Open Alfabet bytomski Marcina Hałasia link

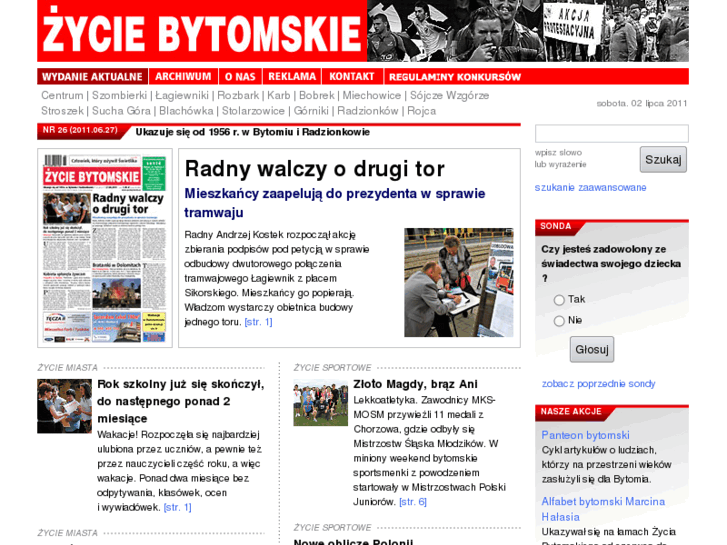coord(603,509)
